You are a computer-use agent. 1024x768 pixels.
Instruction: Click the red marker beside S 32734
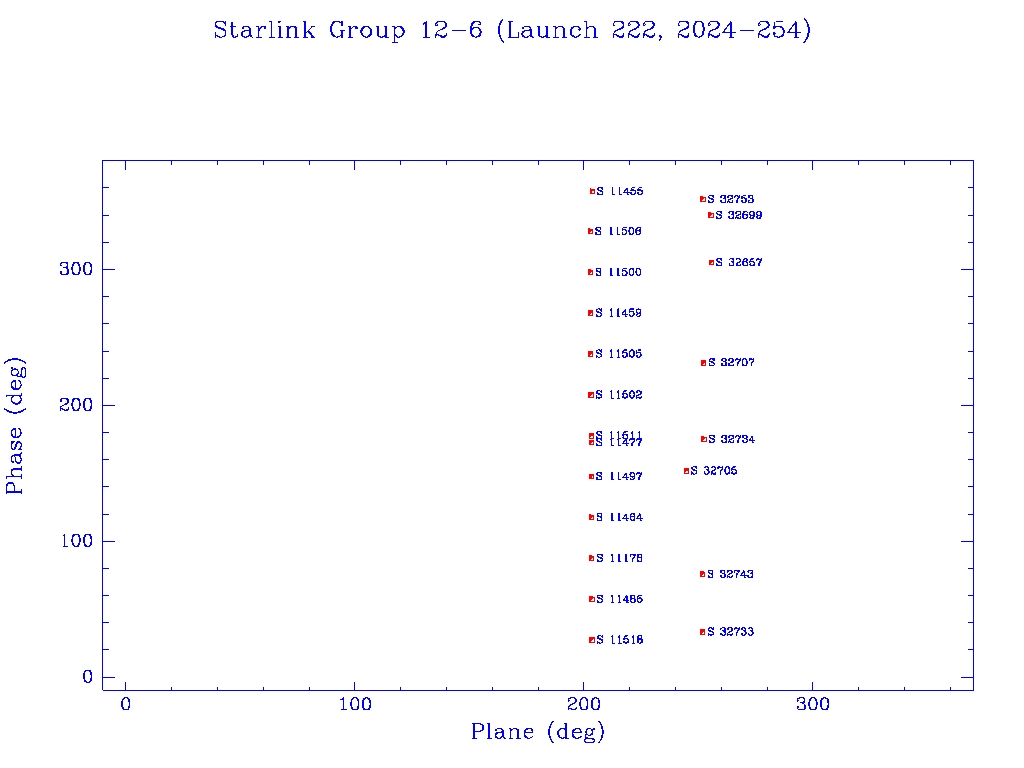[703, 440]
